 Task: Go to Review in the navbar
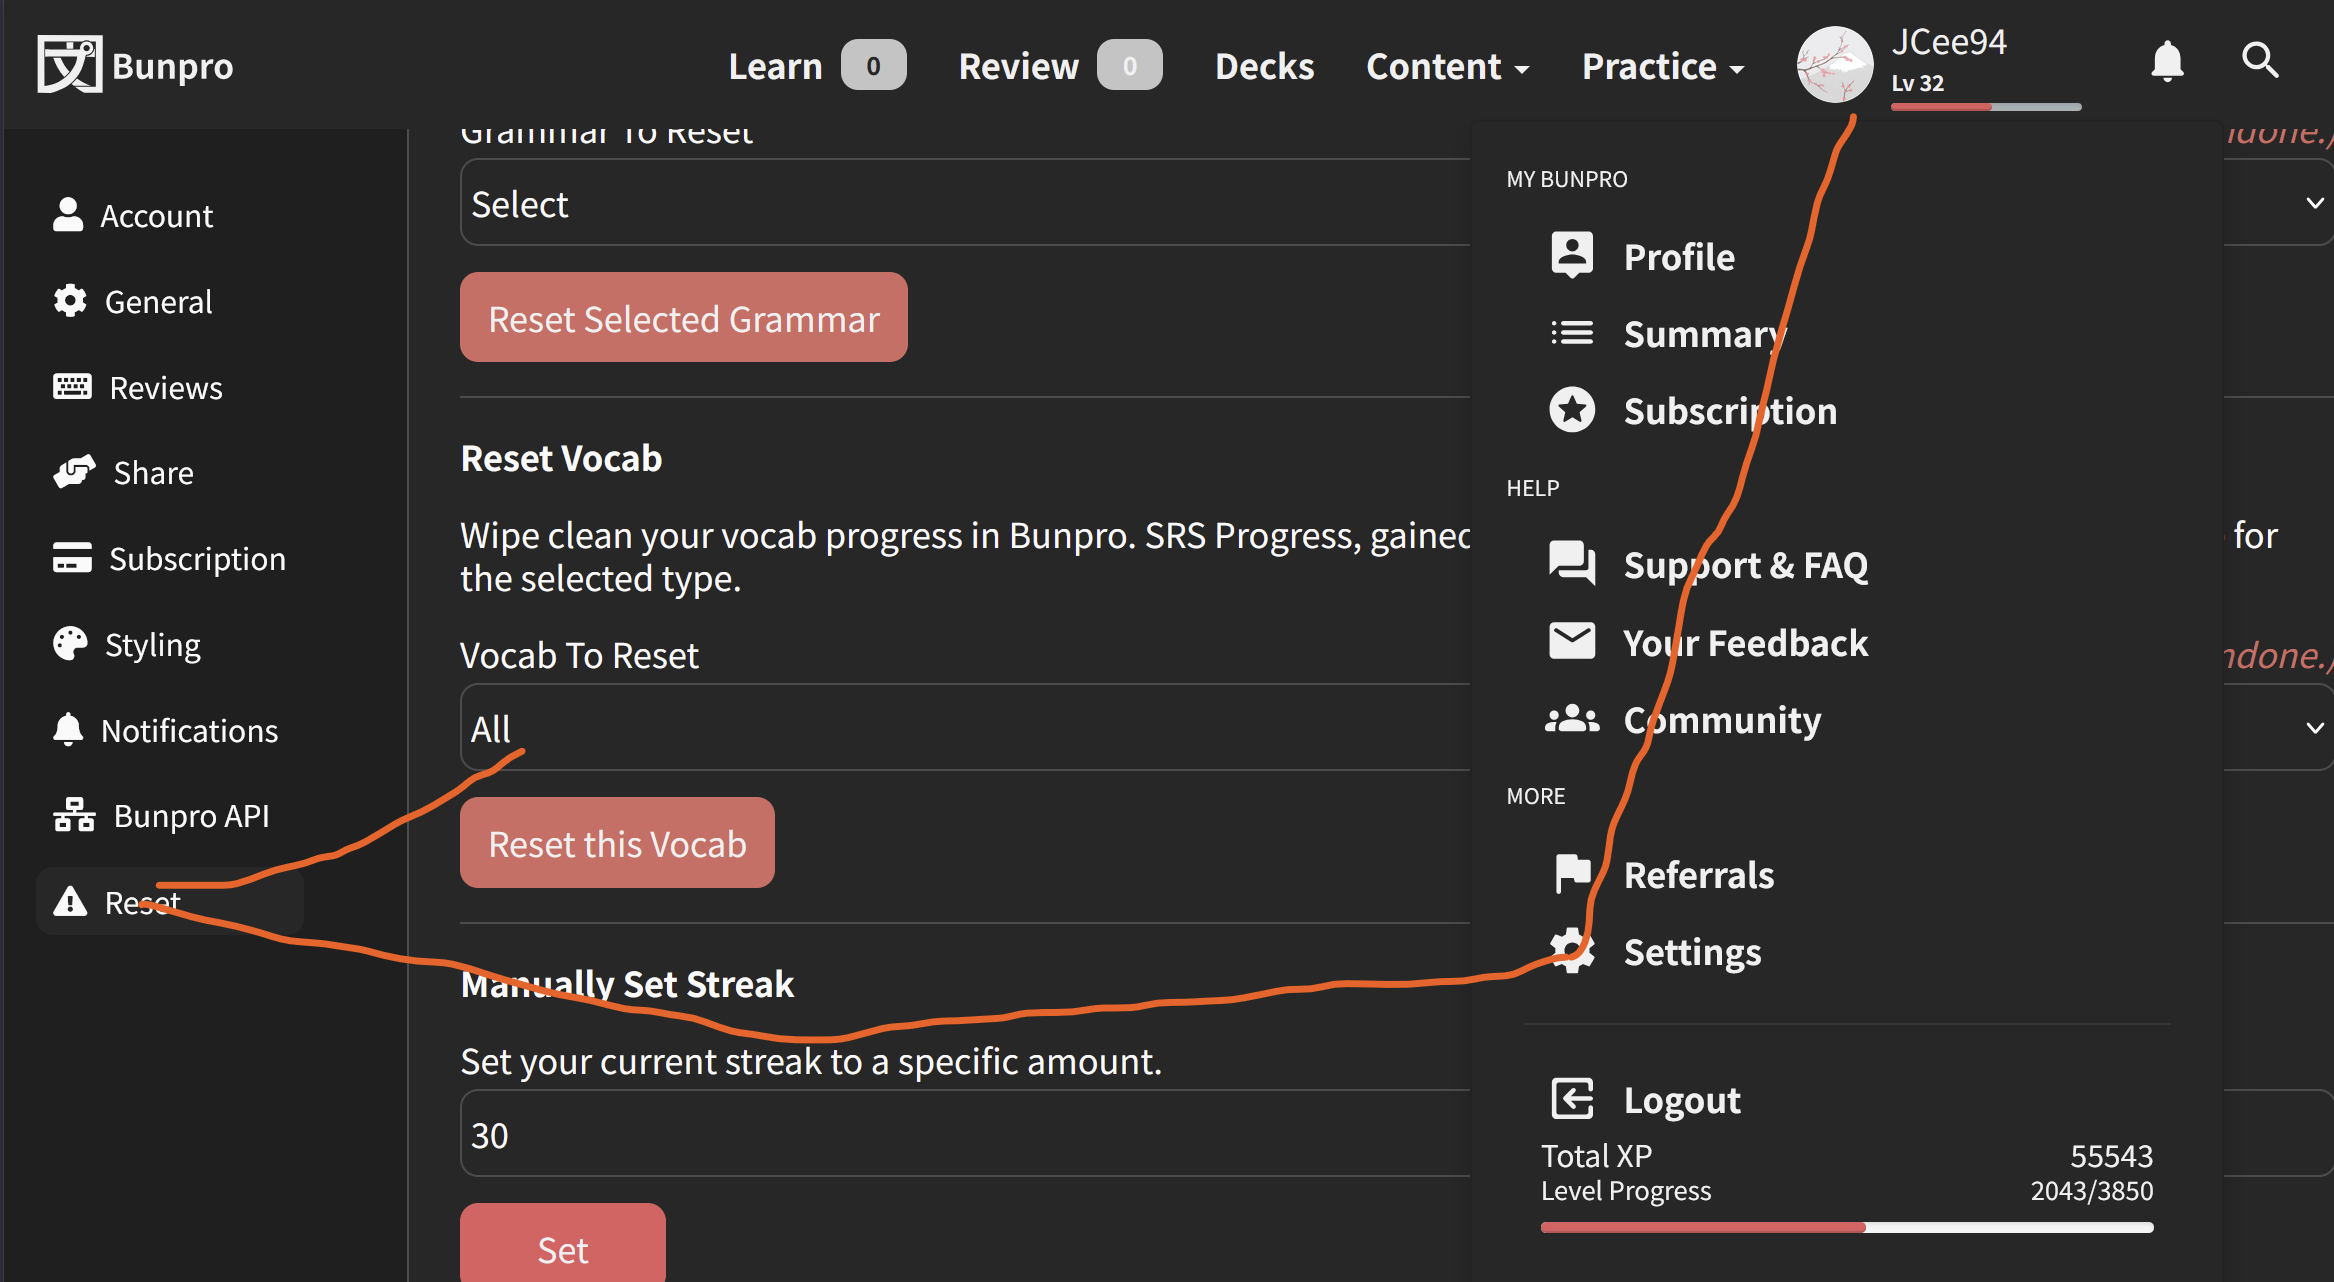tap(1018, 66)
